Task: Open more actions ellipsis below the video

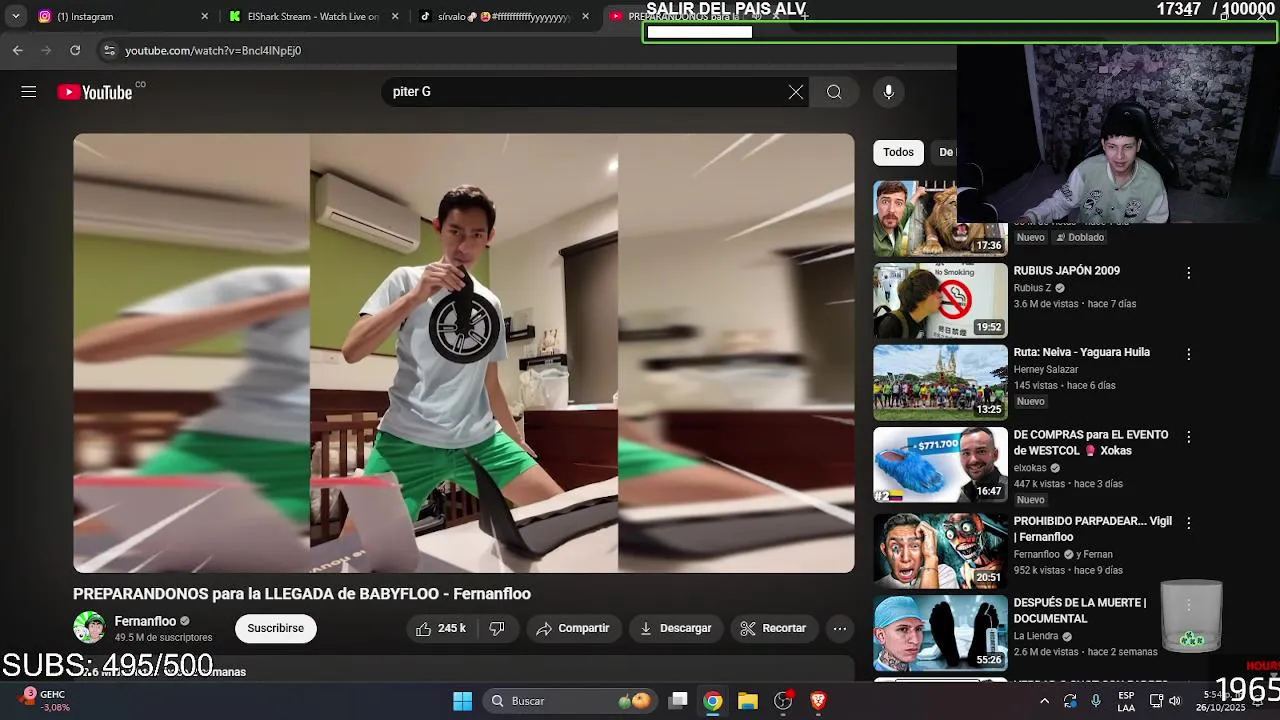Action: [x=840, y=628]
